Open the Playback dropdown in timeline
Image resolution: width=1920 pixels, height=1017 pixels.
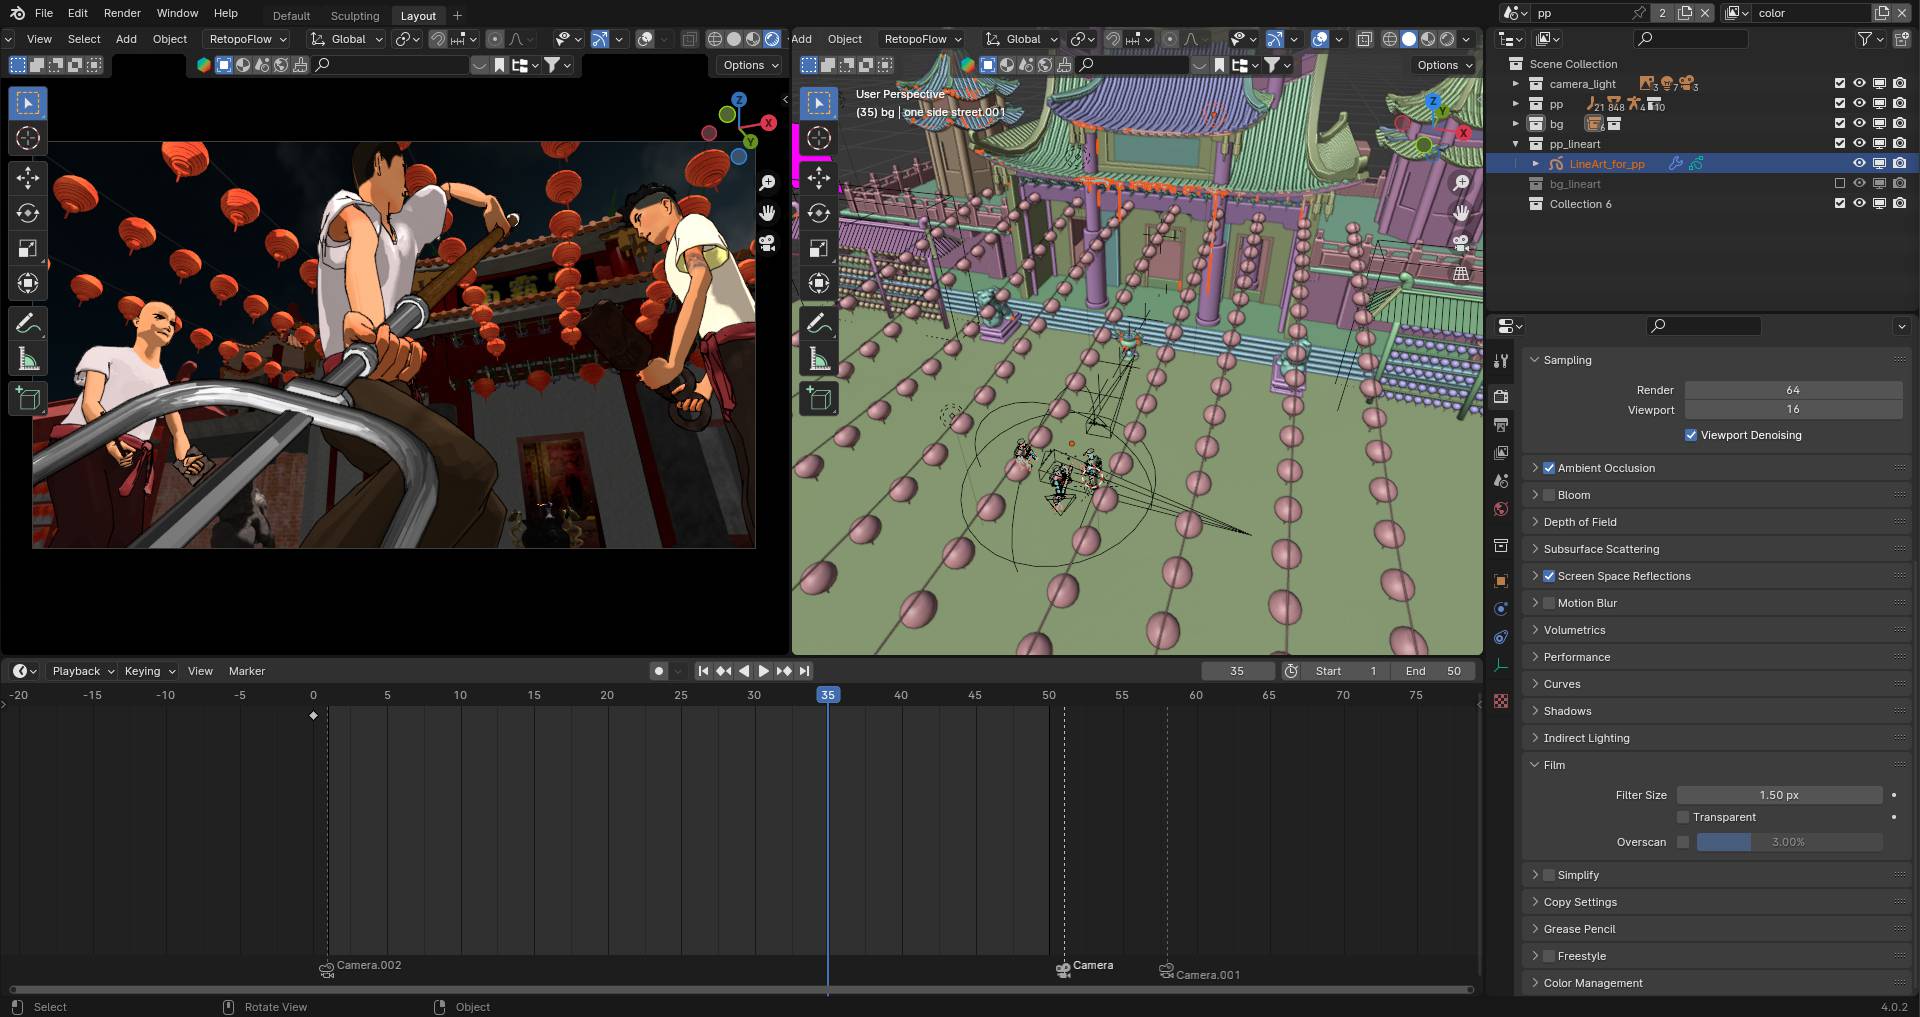point(83,671)
